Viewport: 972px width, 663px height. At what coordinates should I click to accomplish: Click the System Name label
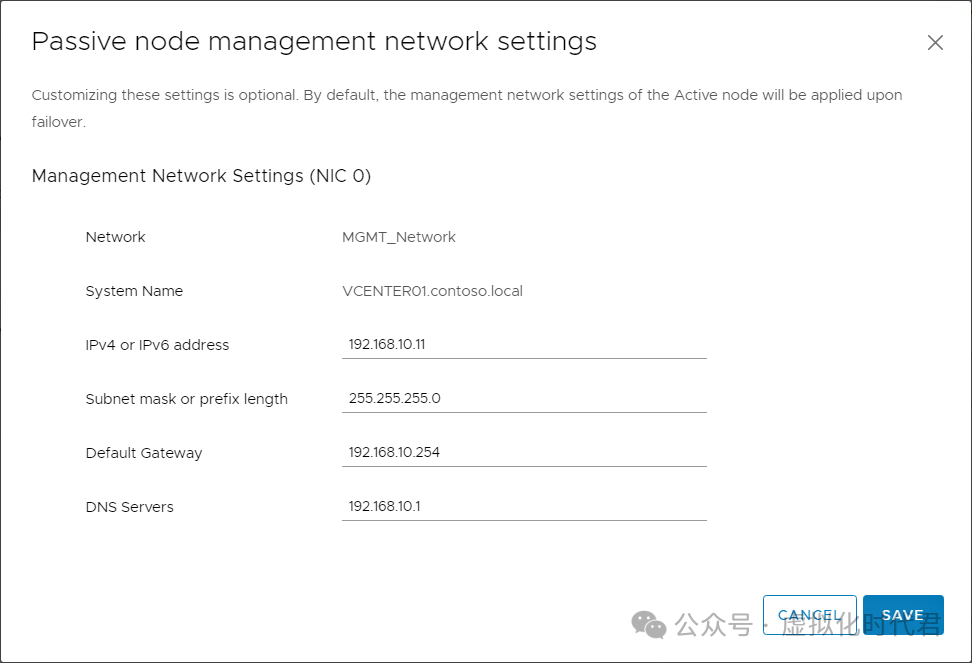click(134, 291)
